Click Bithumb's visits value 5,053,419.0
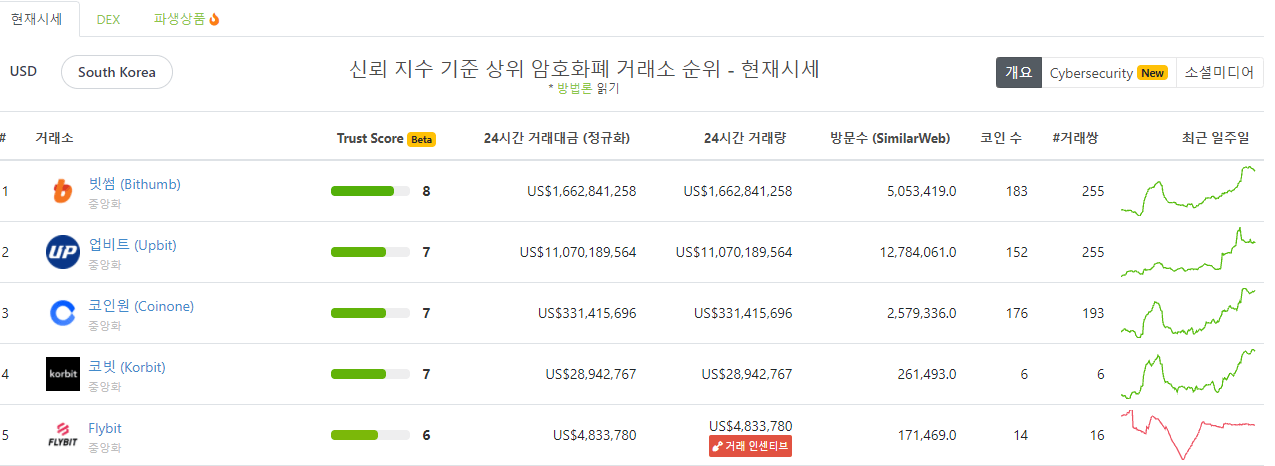This screenshot has height=466, width=1275. 921,191
